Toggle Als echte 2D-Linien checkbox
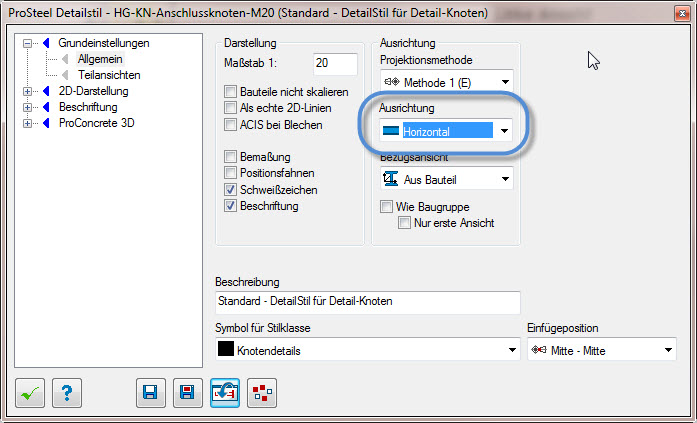Image resolution: width=697 pixels, height=423 pixels. 230,108
